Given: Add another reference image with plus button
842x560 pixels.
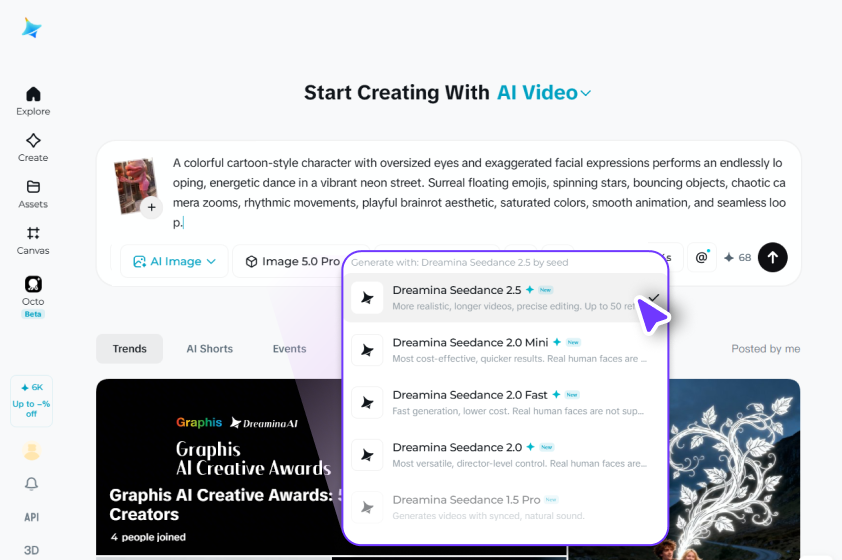Looking at the screenshot, I should click(x=151, y=207).
